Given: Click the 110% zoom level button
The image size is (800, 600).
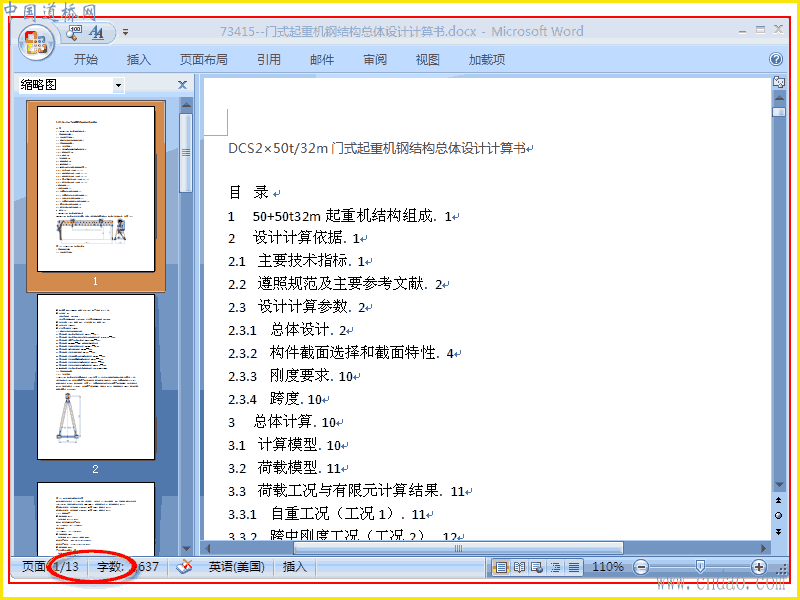Looking at the screenshot, I should coord(608,567).
